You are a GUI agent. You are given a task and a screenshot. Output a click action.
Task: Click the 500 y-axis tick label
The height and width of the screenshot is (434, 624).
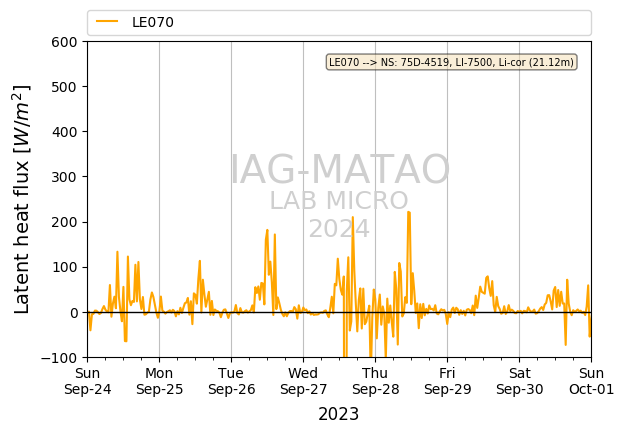(64, 87)
